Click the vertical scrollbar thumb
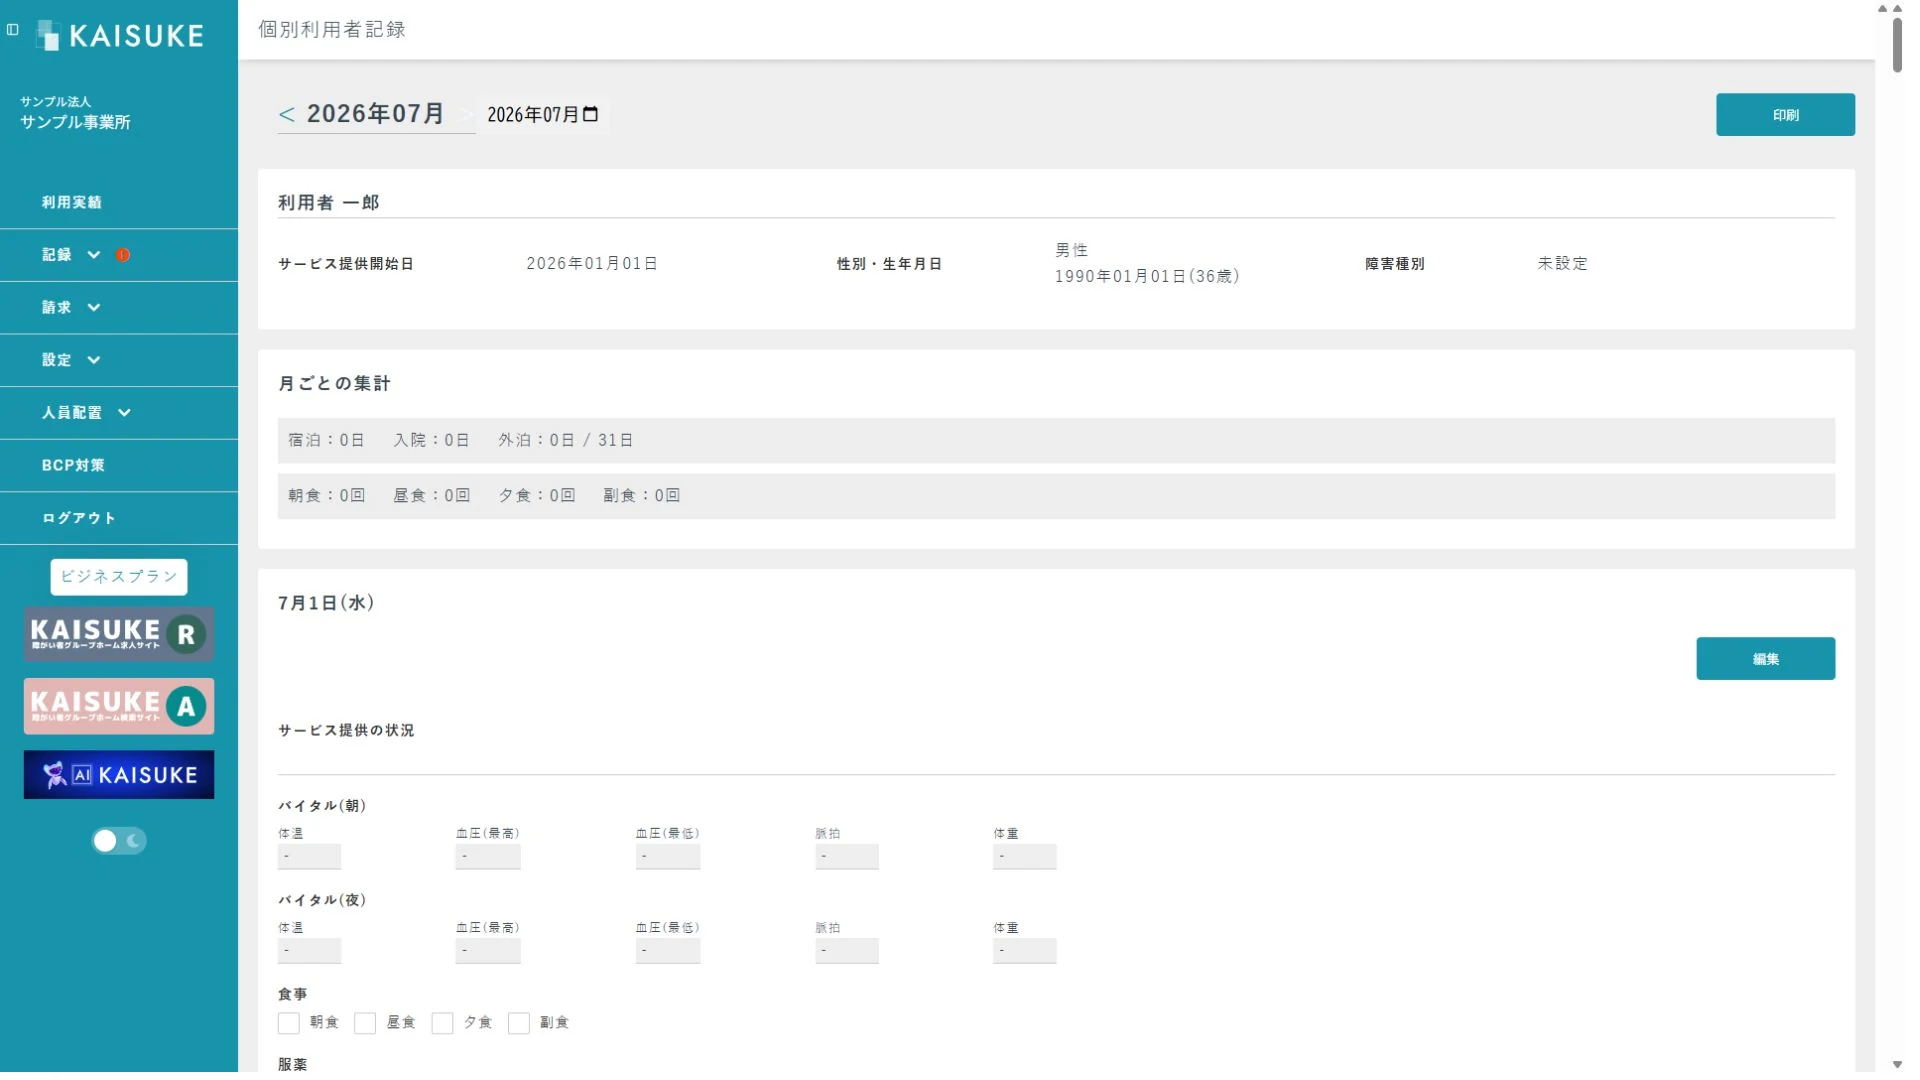Image resolution: width=1920 pixels, height=1080 pixels. pos(1897,43)
